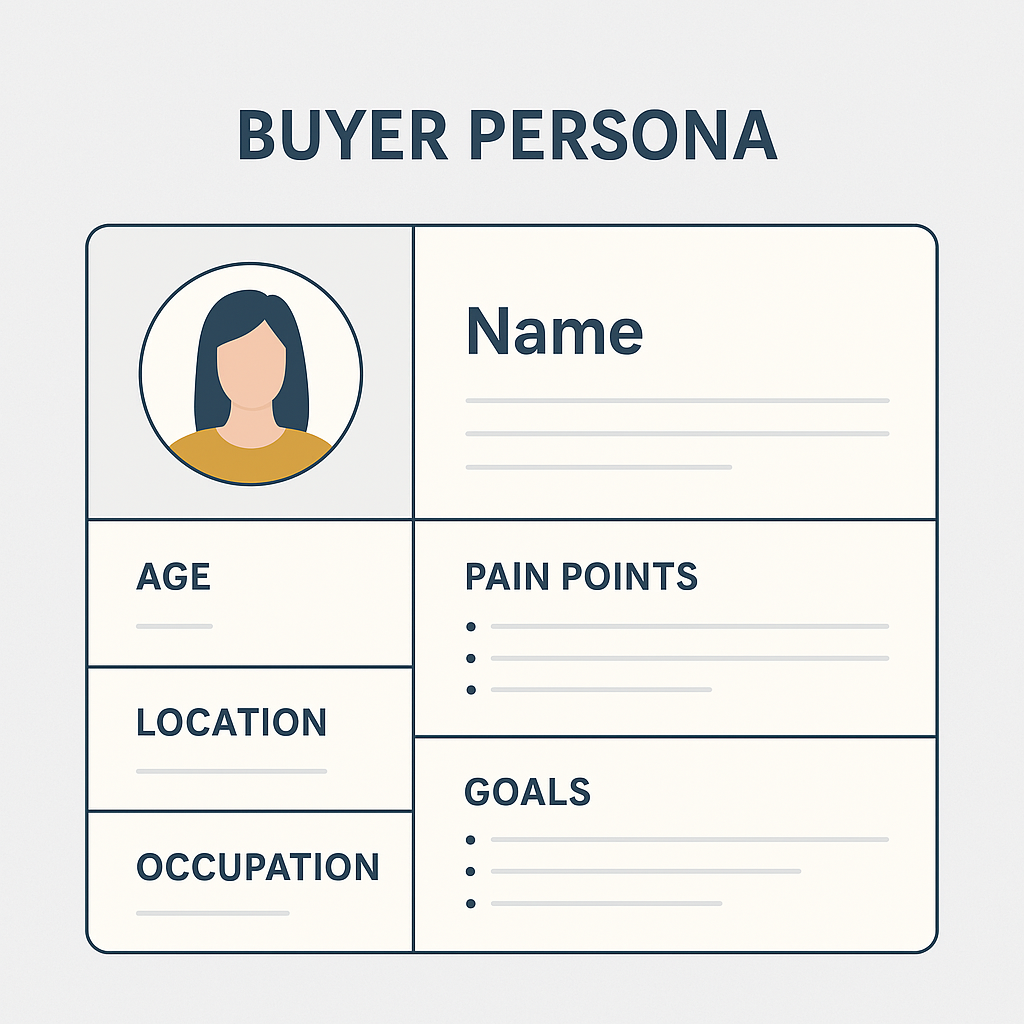Viewport: 1024px width, 1024px height.
Task: Click the third GOALS bullet dot
Action: coord(470,904)
